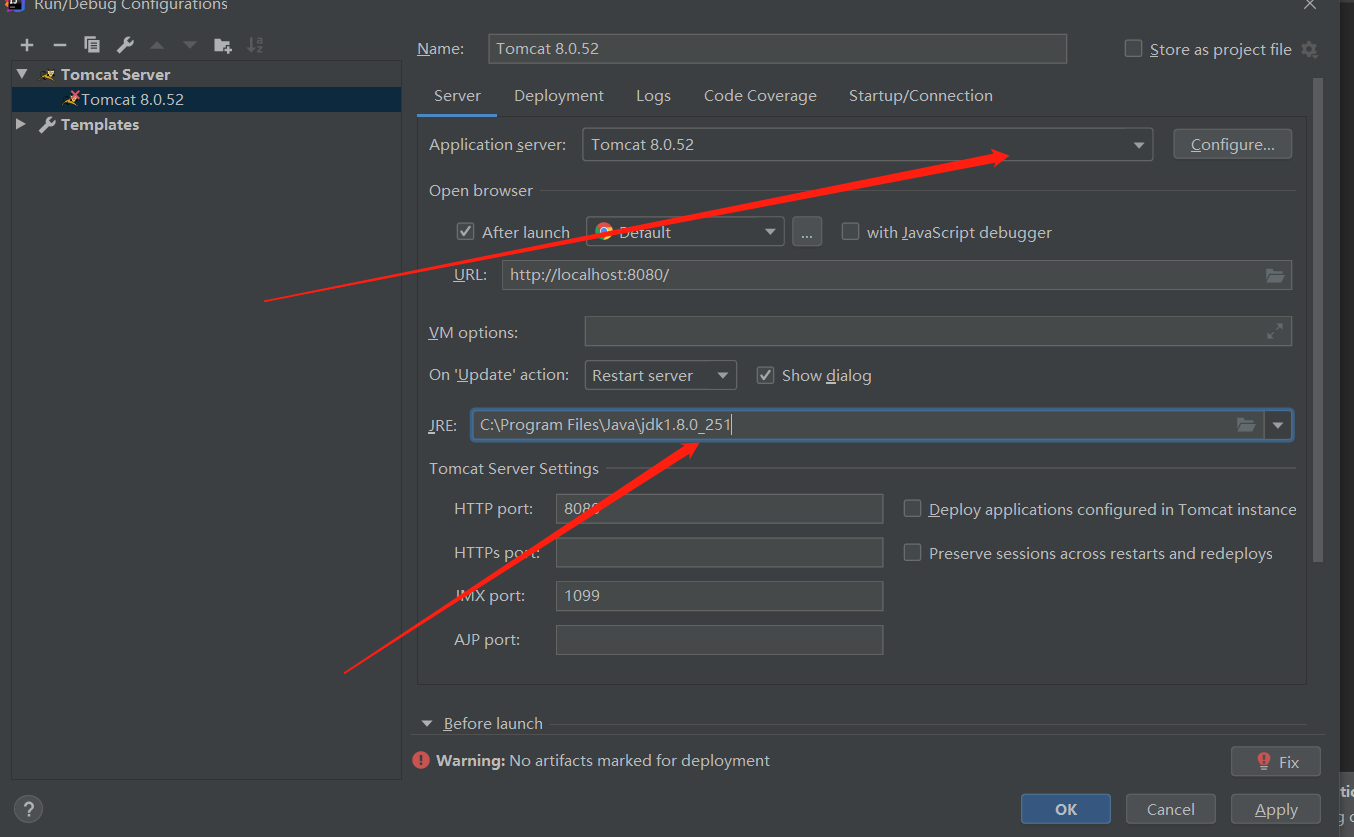The image size is (1354, 837).
Task: Switch to Deployment tab
Action: click(559, 96)
